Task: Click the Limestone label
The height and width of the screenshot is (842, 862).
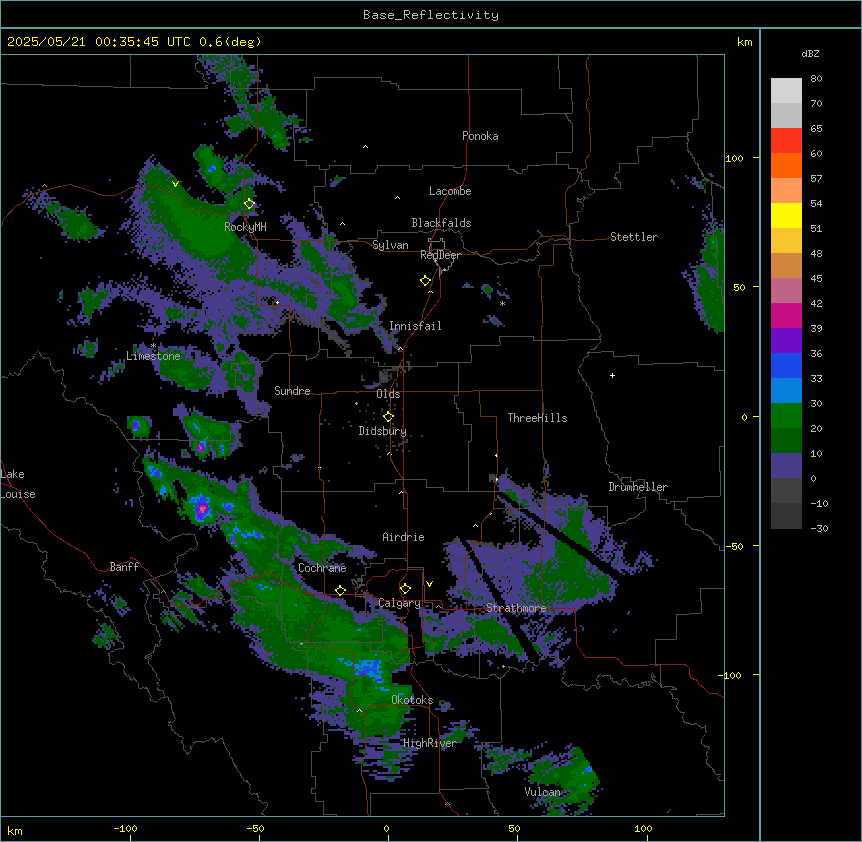Action: coord(153,356)
